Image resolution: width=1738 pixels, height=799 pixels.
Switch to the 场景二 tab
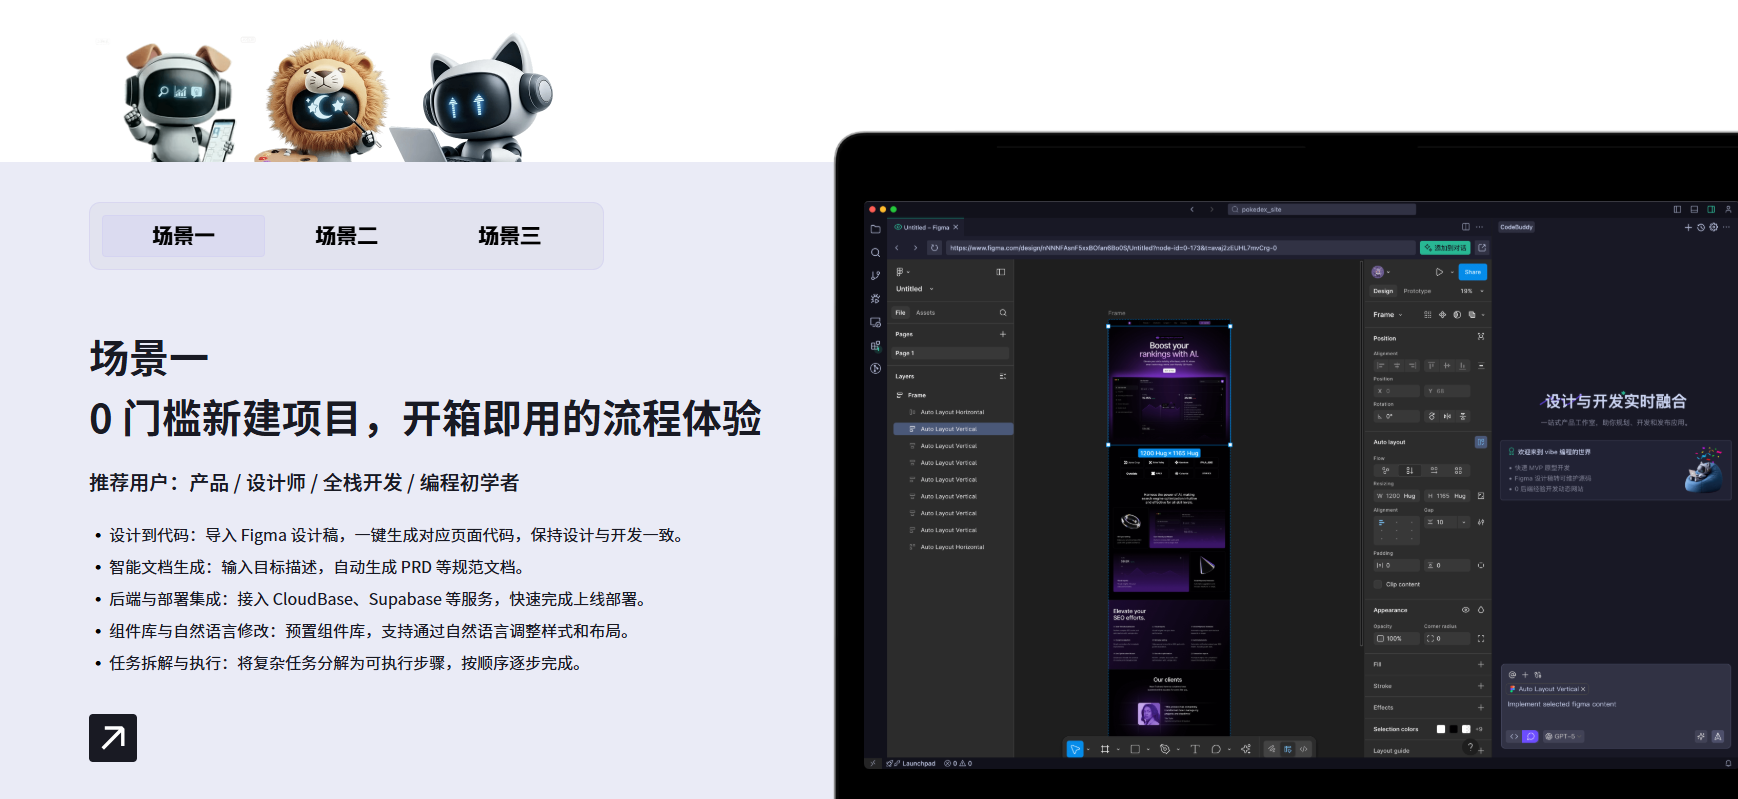pyautogui.click(x=347, y=236)
